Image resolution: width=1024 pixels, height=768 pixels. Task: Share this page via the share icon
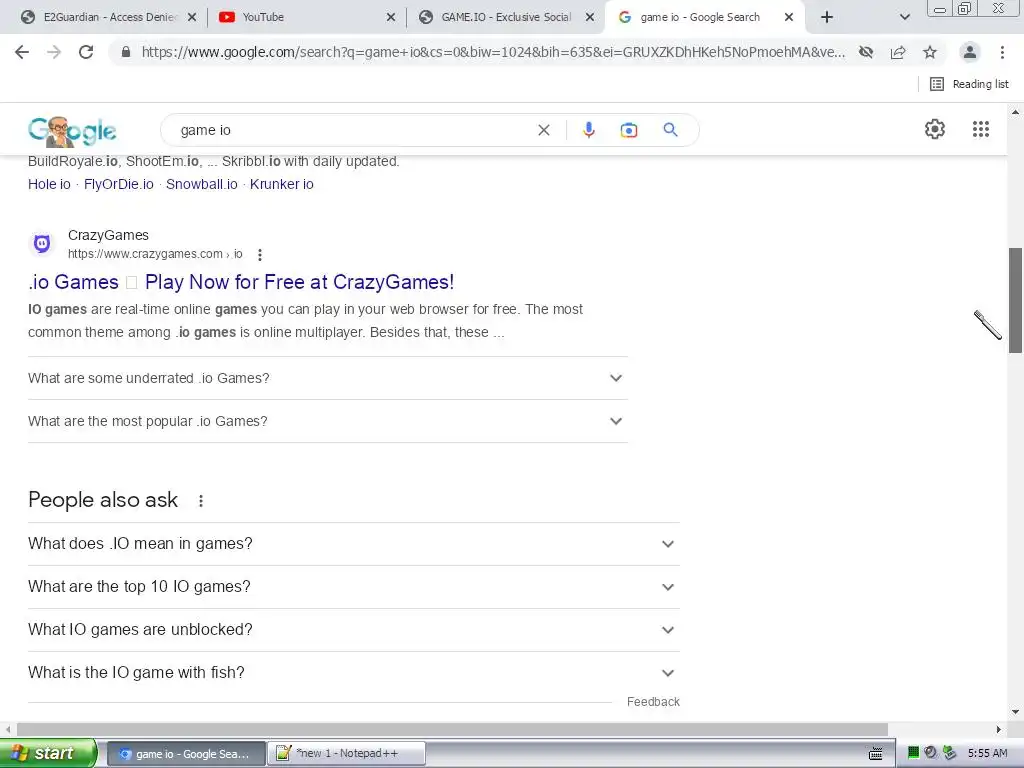pyautogui.click(x=898, y=52)
